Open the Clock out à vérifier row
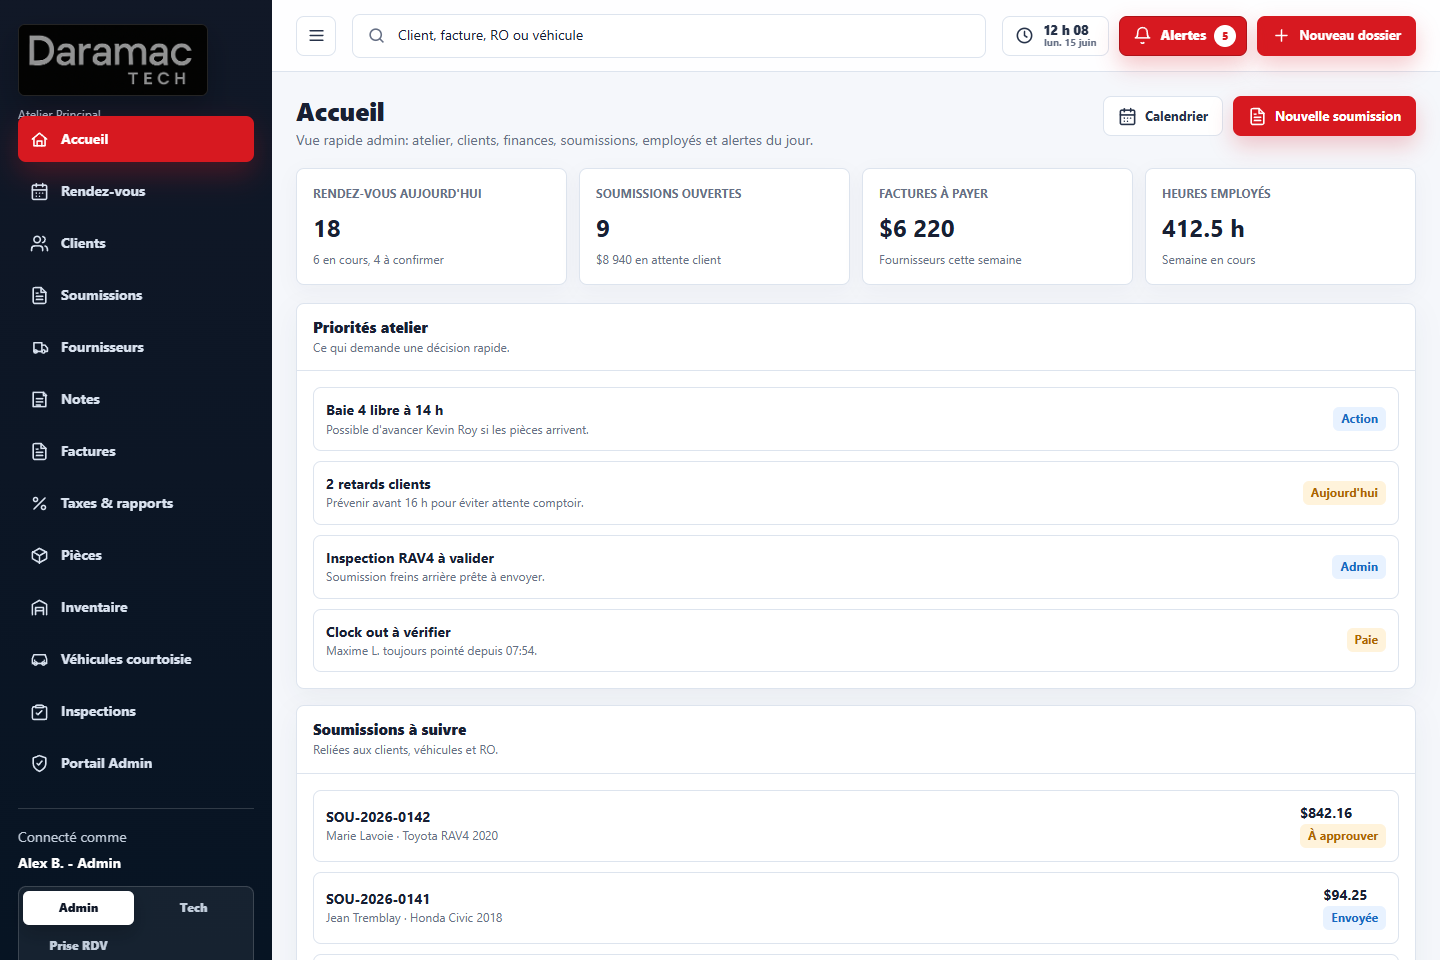The height and width of the screenshot is (960, 1440). [x=856, y=641]
